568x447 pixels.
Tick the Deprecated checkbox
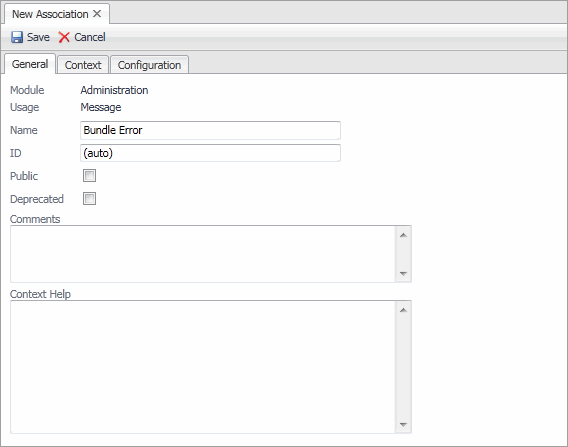coord(89,199)
